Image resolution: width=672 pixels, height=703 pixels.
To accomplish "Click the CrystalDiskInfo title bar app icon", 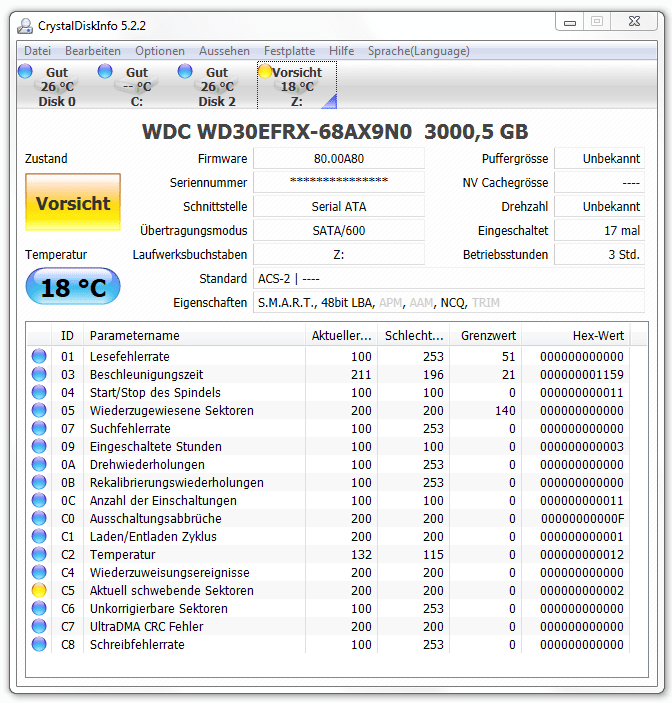I will coord(25,26).
